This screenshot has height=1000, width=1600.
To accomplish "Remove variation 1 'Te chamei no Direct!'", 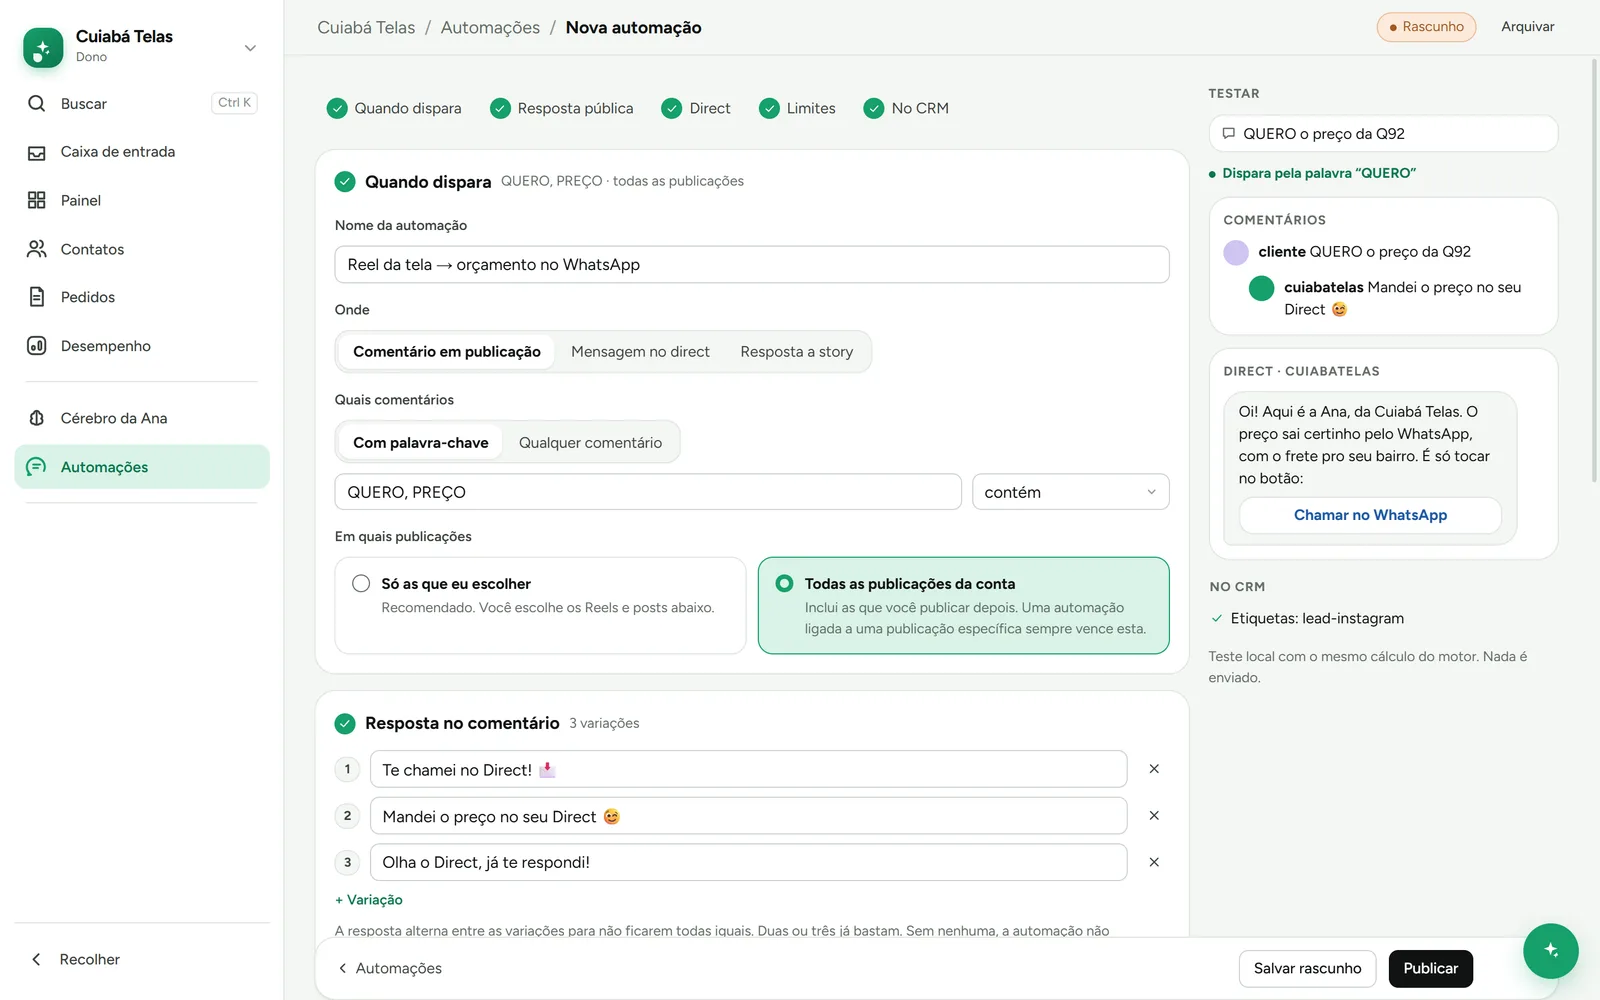I will 1154,769.
